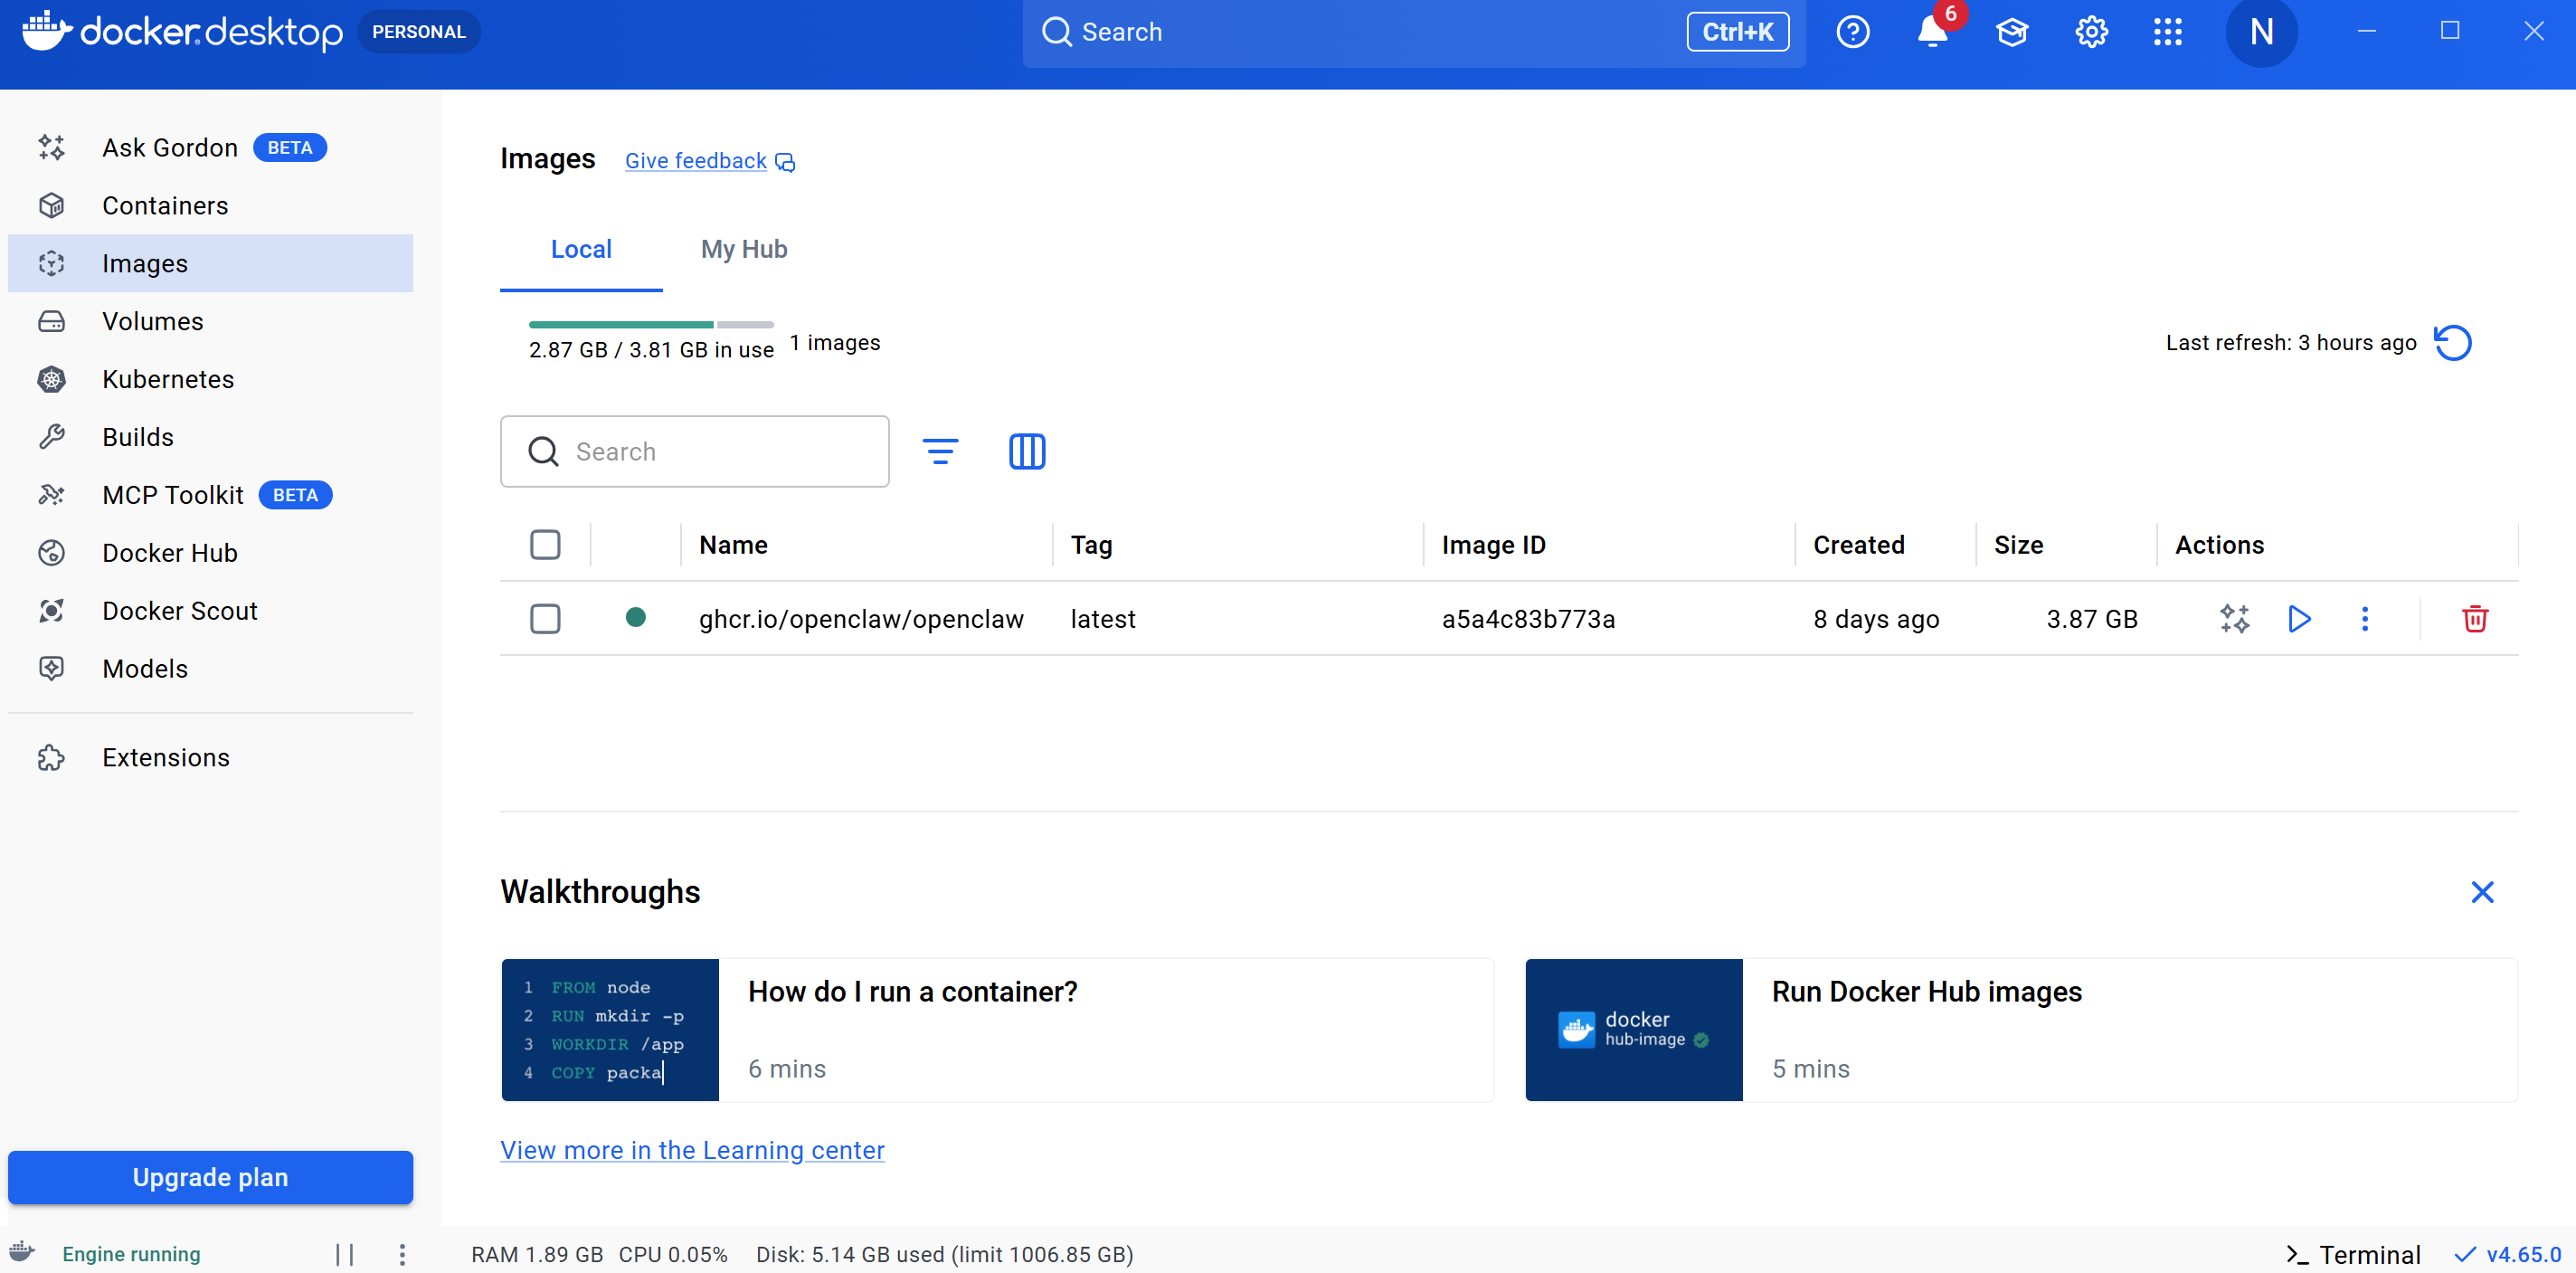
Task: Focus the images Search field
Action: point(694,451)
